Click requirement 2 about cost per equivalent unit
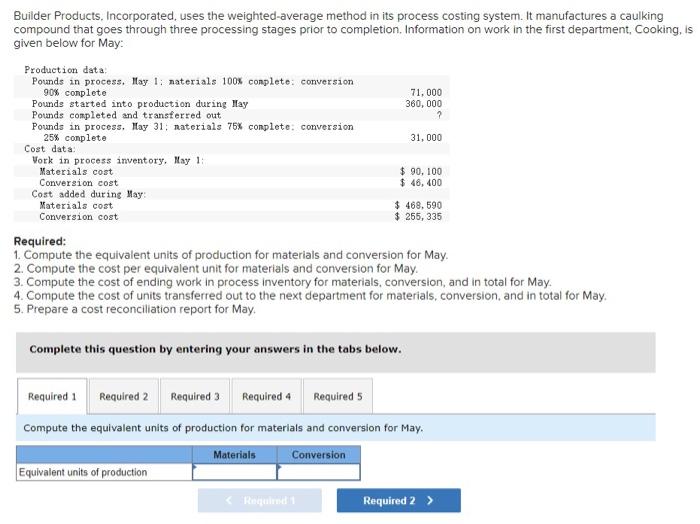 [x=216, y=269]
